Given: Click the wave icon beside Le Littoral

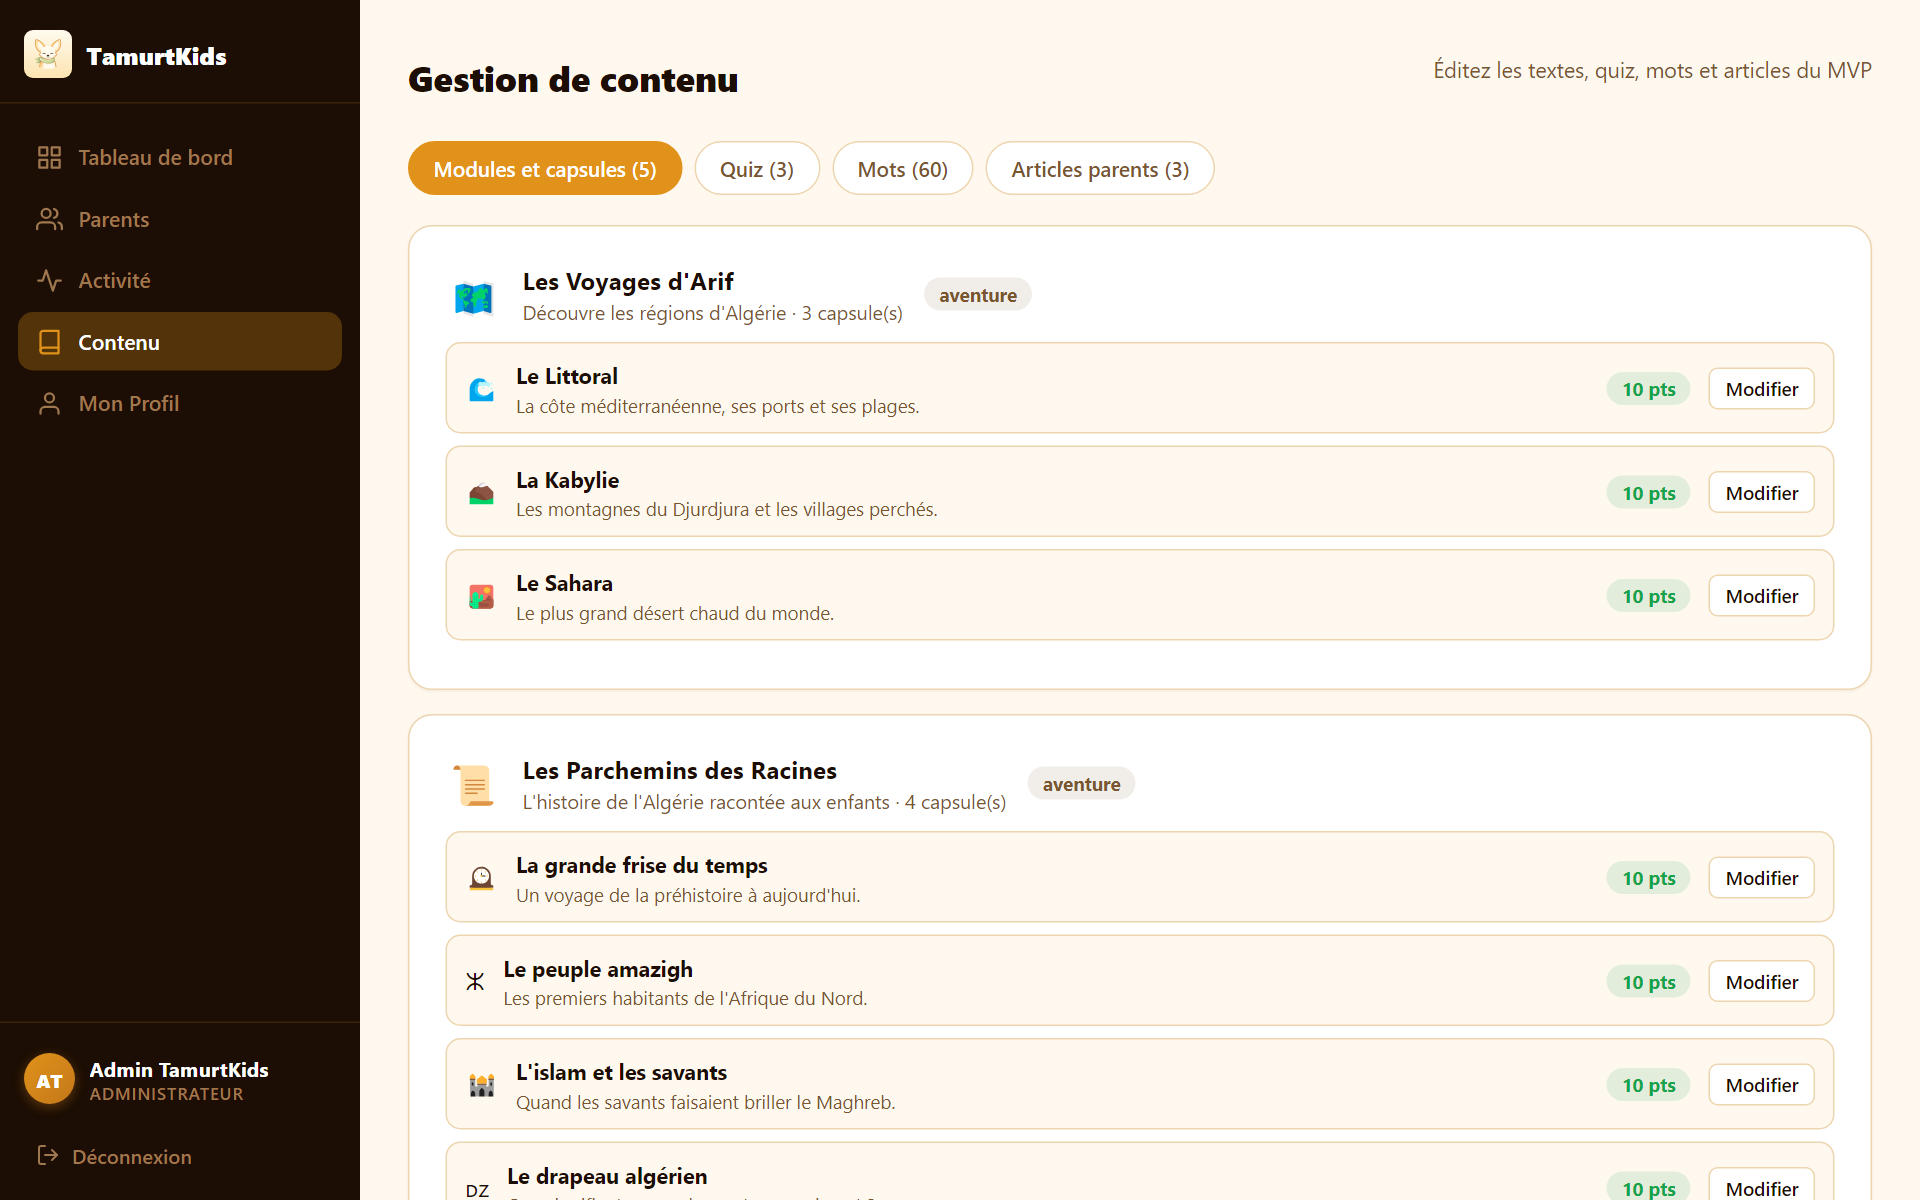Looking at the screenshot, I should [481, 389].
